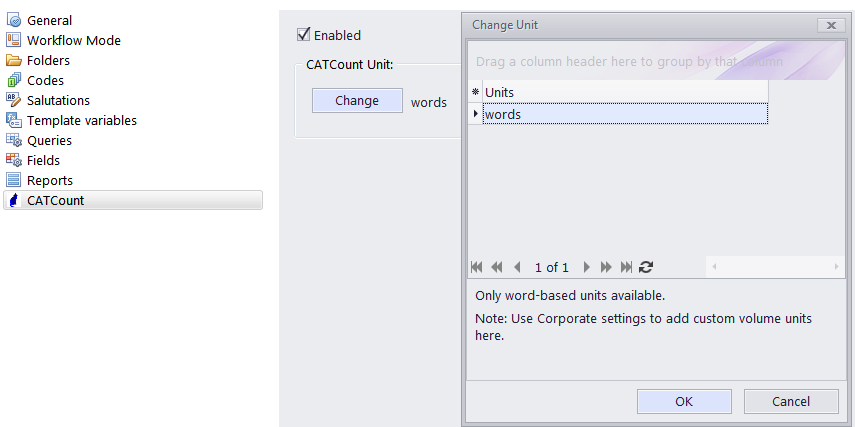
Task: Select the words row in units grid
Action: point(625,114)
